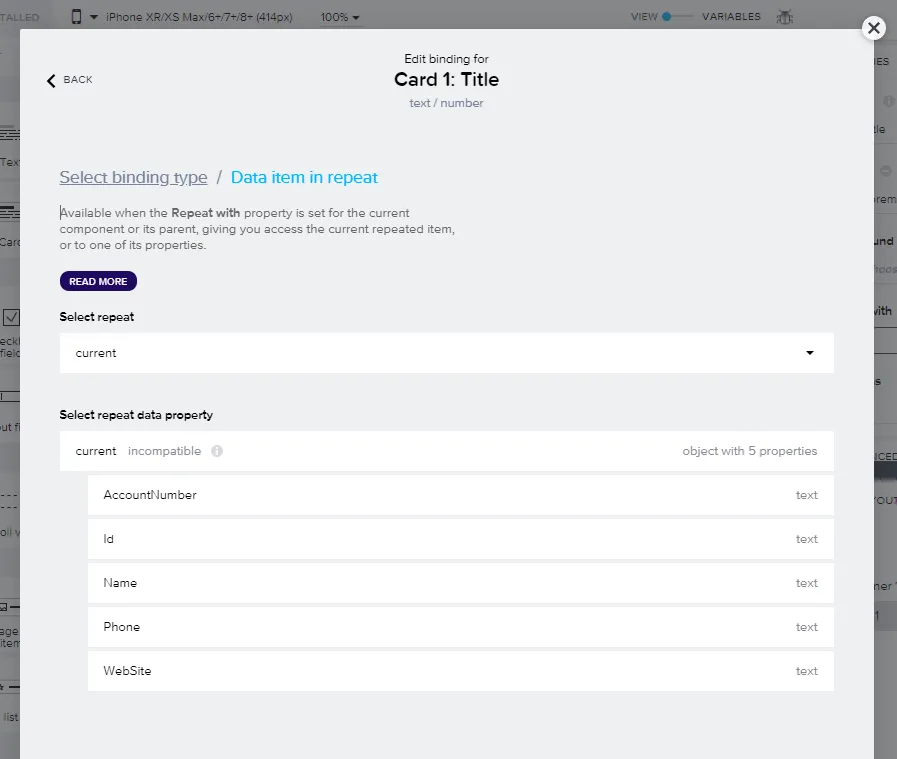Click the current object row with 5 properties
Screen dimensions: 897x759
click(446, 451)
